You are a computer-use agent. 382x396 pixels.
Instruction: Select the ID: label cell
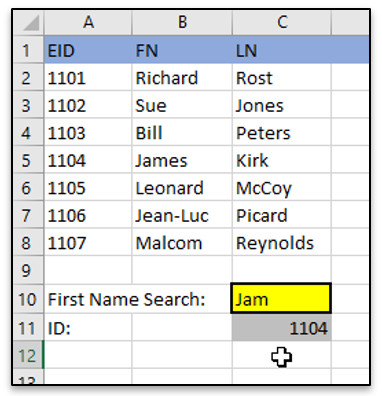tap(88, 327)
